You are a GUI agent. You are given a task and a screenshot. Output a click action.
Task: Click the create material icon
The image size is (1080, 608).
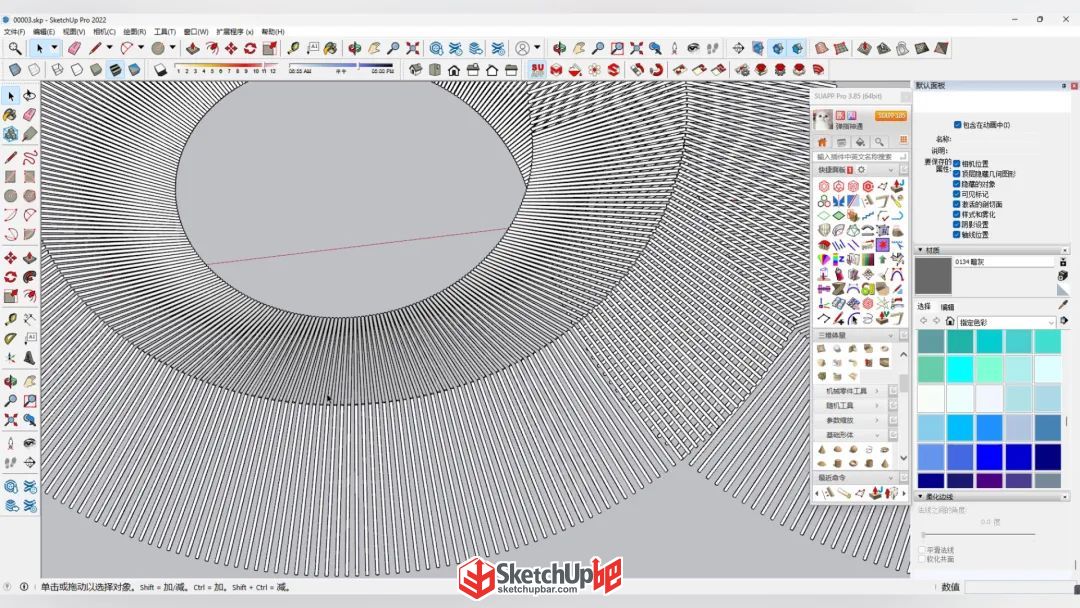(1063, 275)
